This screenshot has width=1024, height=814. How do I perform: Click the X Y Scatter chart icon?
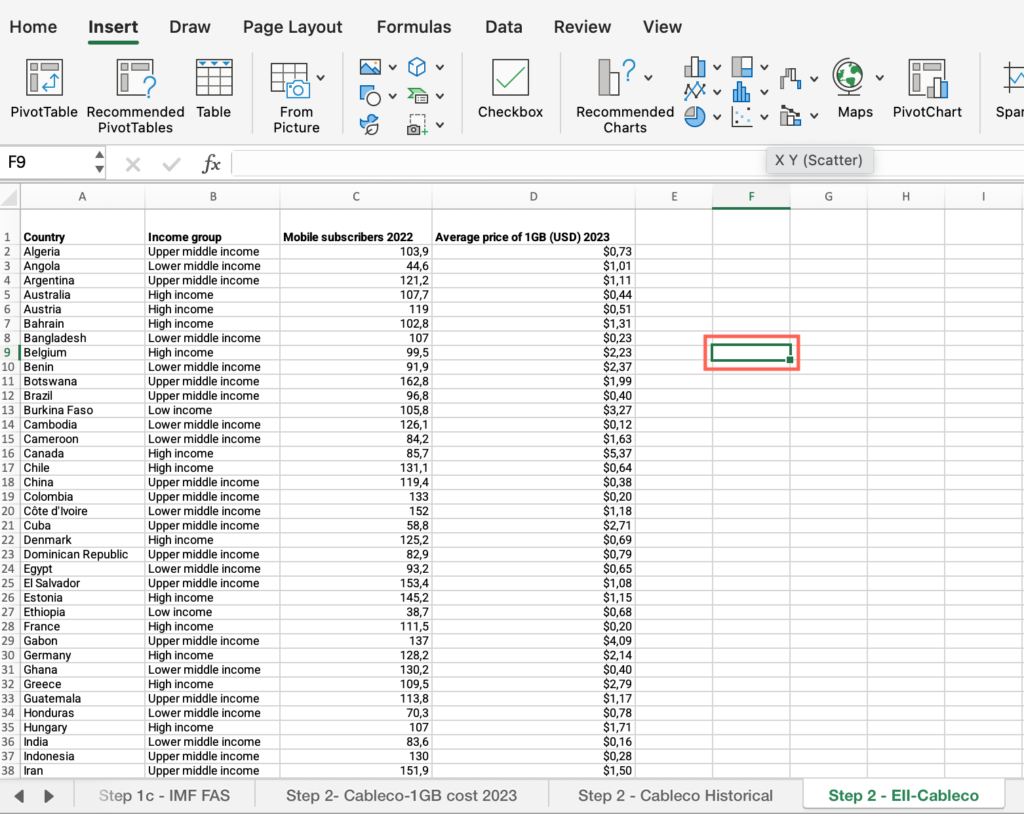[742, 117]
